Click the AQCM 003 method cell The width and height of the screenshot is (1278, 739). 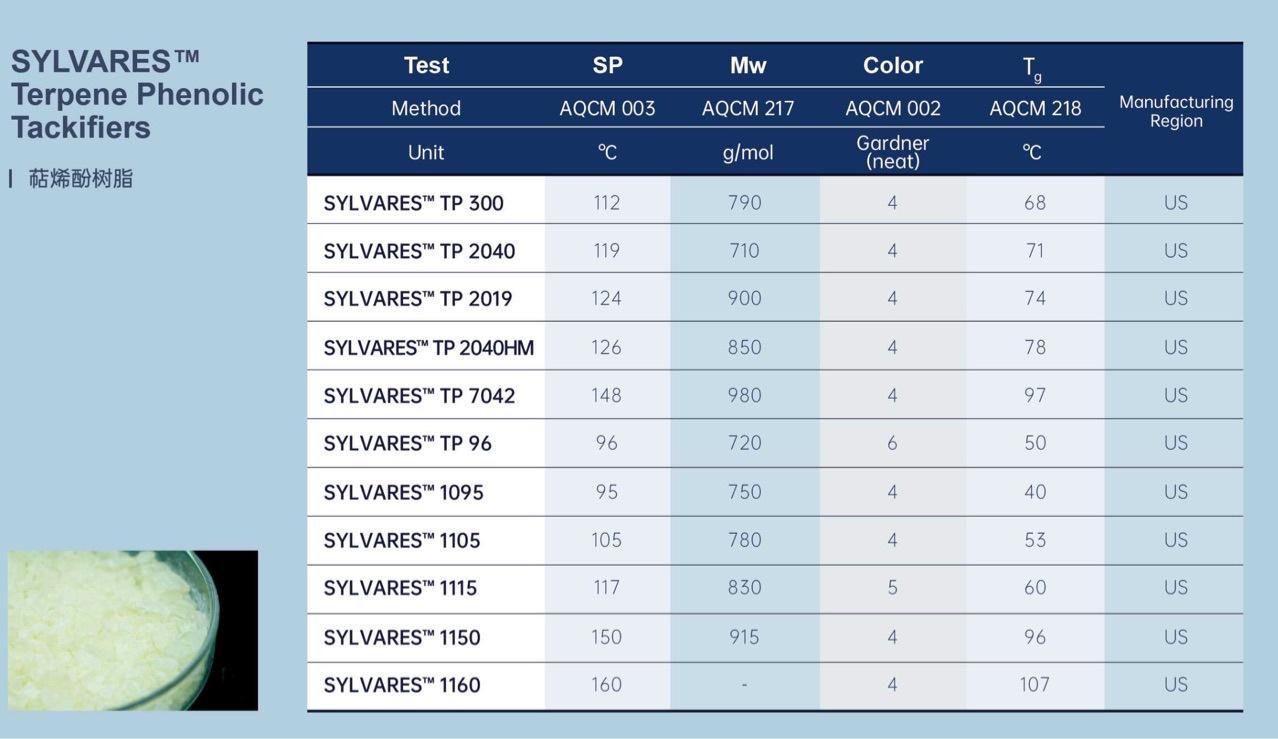pos(607,109)
